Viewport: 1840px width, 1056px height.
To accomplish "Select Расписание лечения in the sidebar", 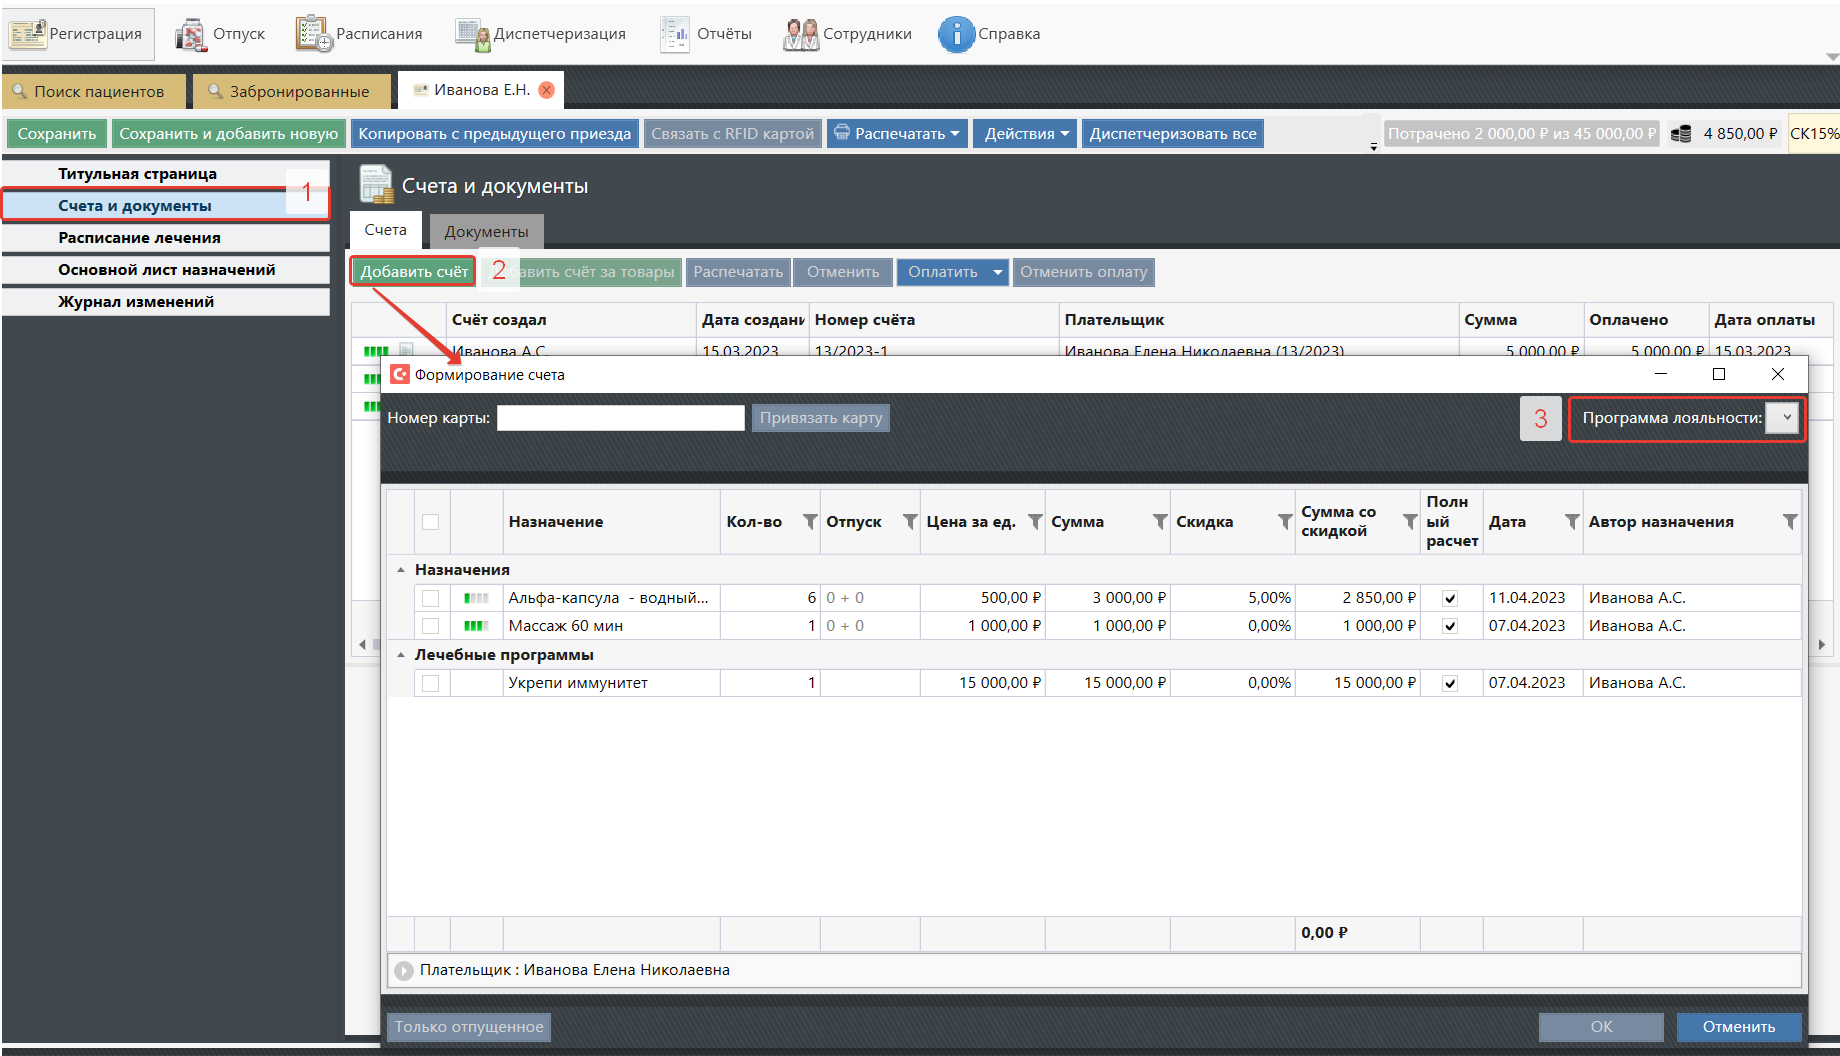I will pyautogui.click(x=139, y=238).
